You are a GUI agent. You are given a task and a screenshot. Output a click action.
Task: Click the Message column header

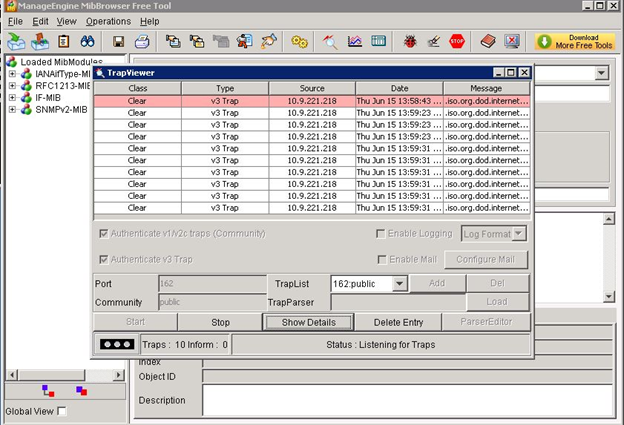tap(486, 88)
